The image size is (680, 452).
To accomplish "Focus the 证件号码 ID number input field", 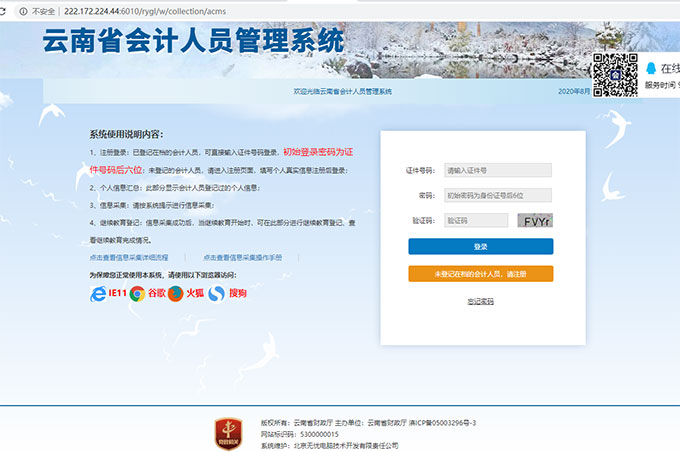I will tap(497, 170).
